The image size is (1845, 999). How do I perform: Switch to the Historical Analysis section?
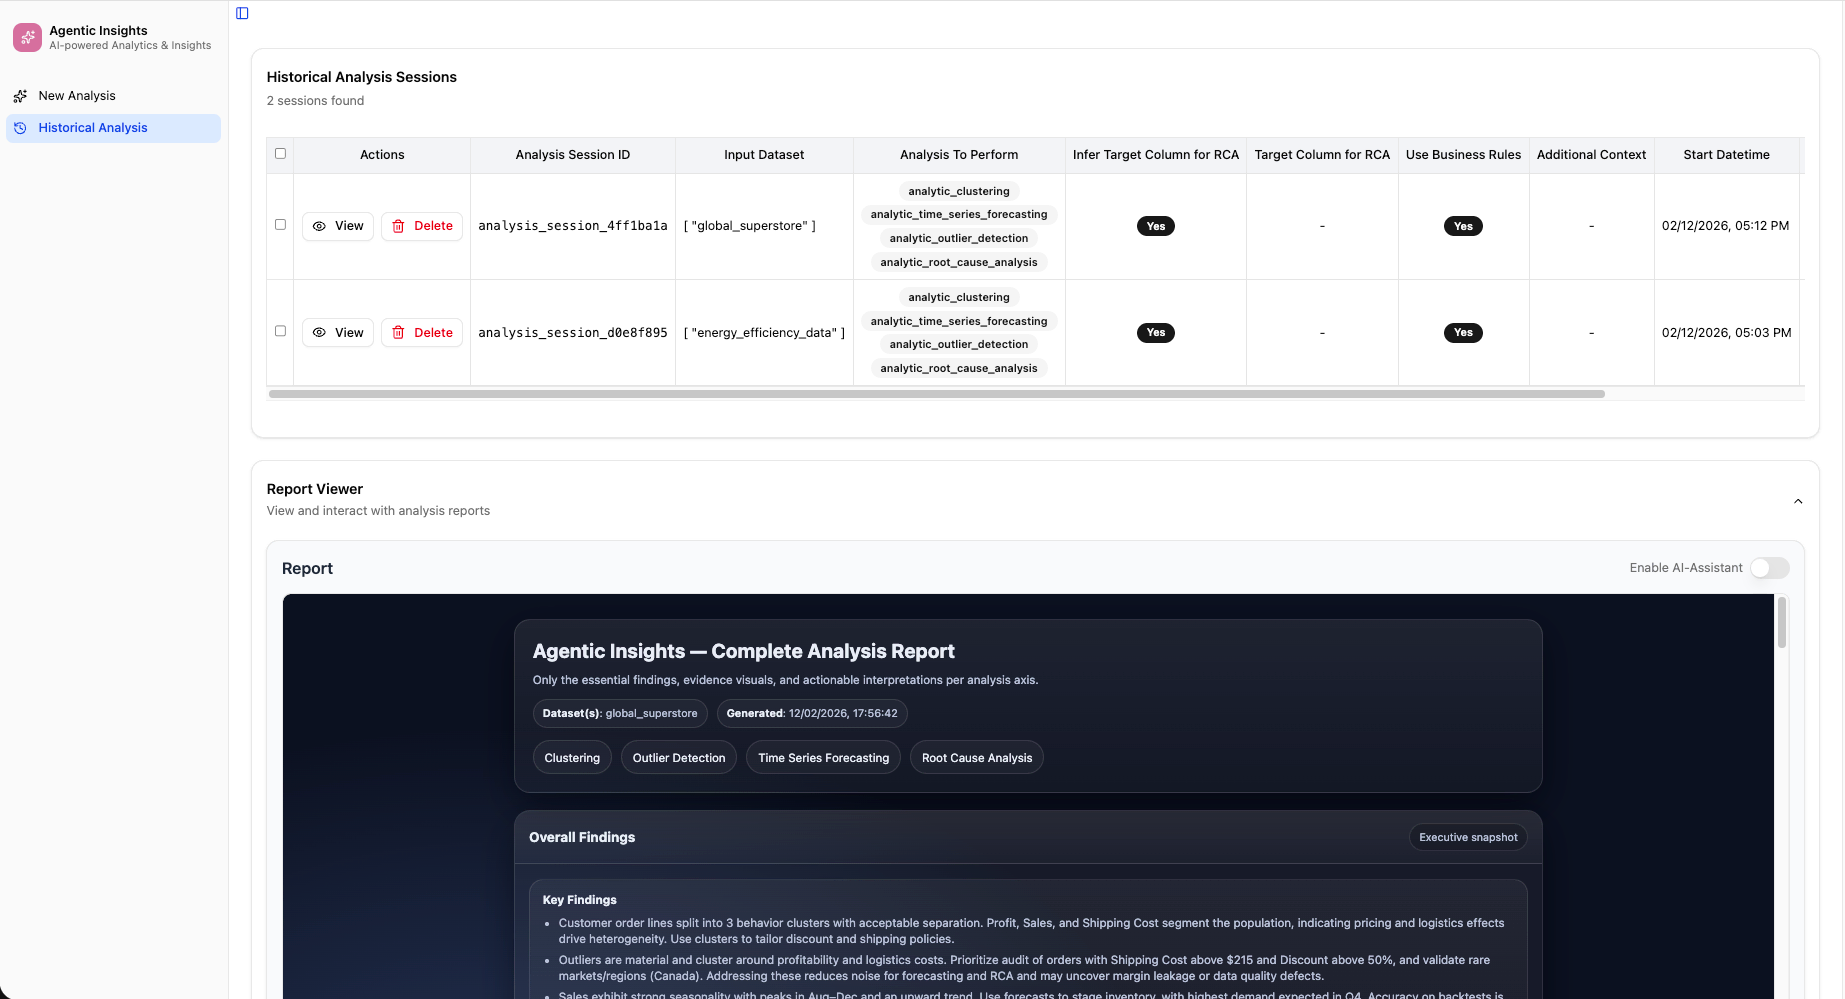tap(93, 128)
